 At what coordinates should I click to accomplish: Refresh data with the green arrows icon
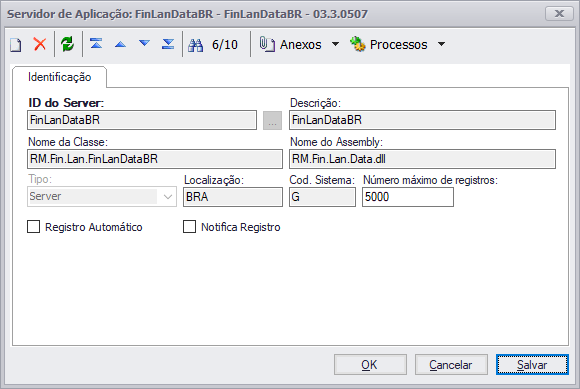(x=68, y=44)
